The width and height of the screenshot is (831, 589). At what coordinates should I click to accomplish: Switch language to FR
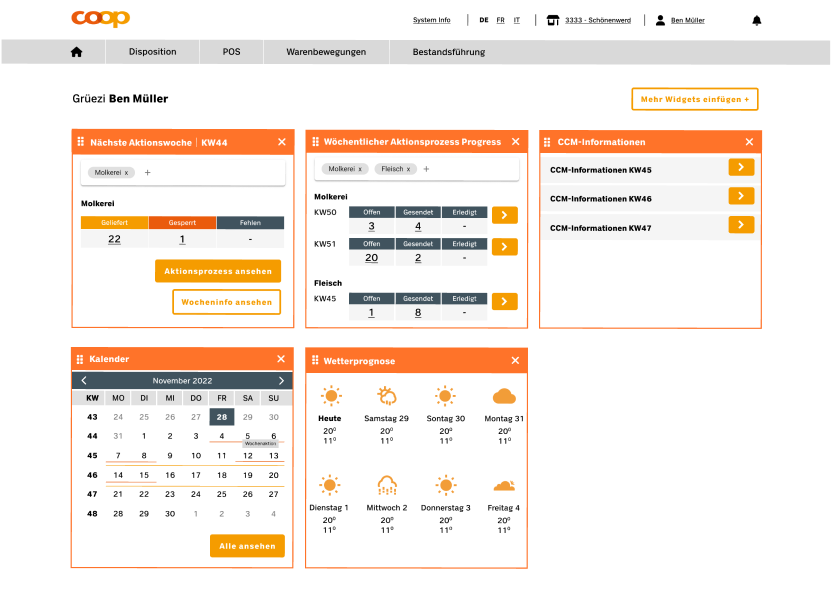500,20
